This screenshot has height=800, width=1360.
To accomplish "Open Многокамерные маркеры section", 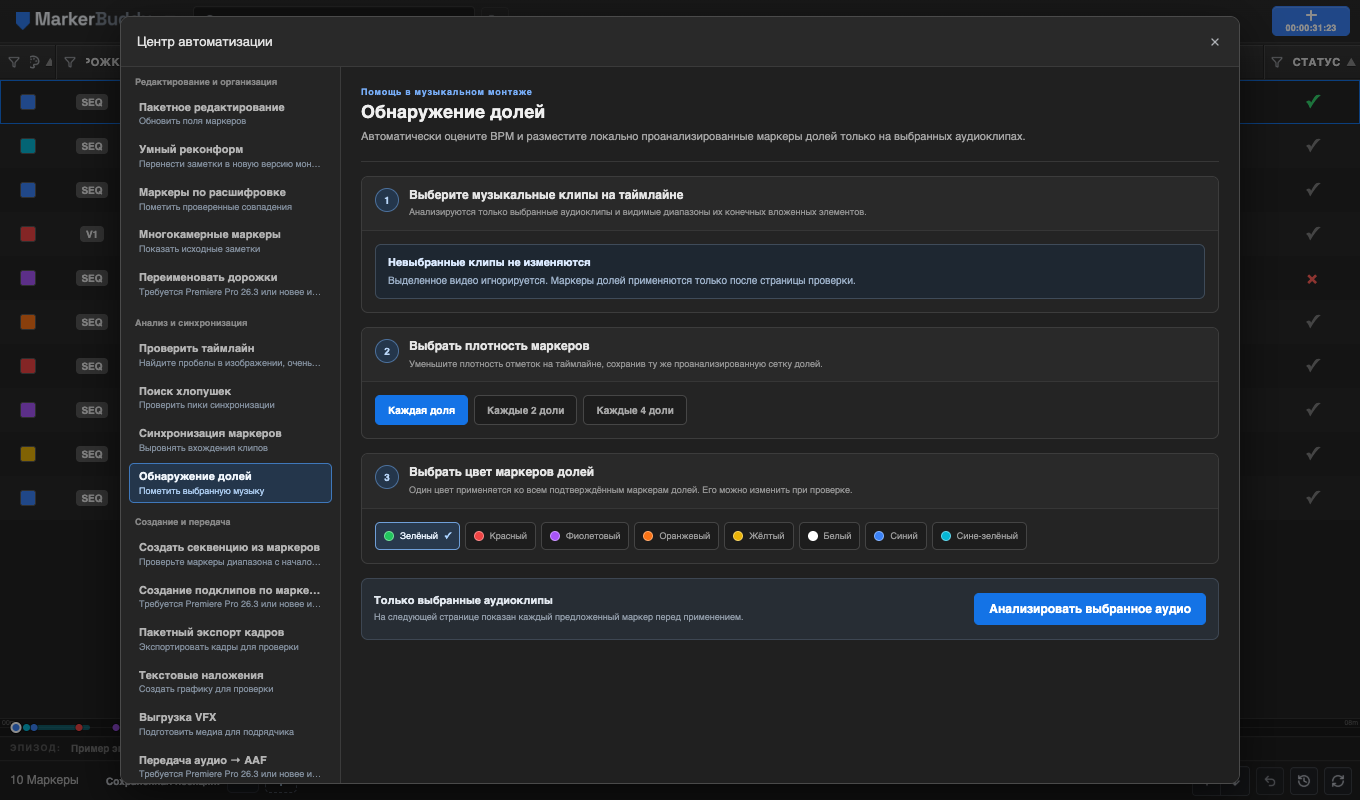I will click(x=230, y=241).
